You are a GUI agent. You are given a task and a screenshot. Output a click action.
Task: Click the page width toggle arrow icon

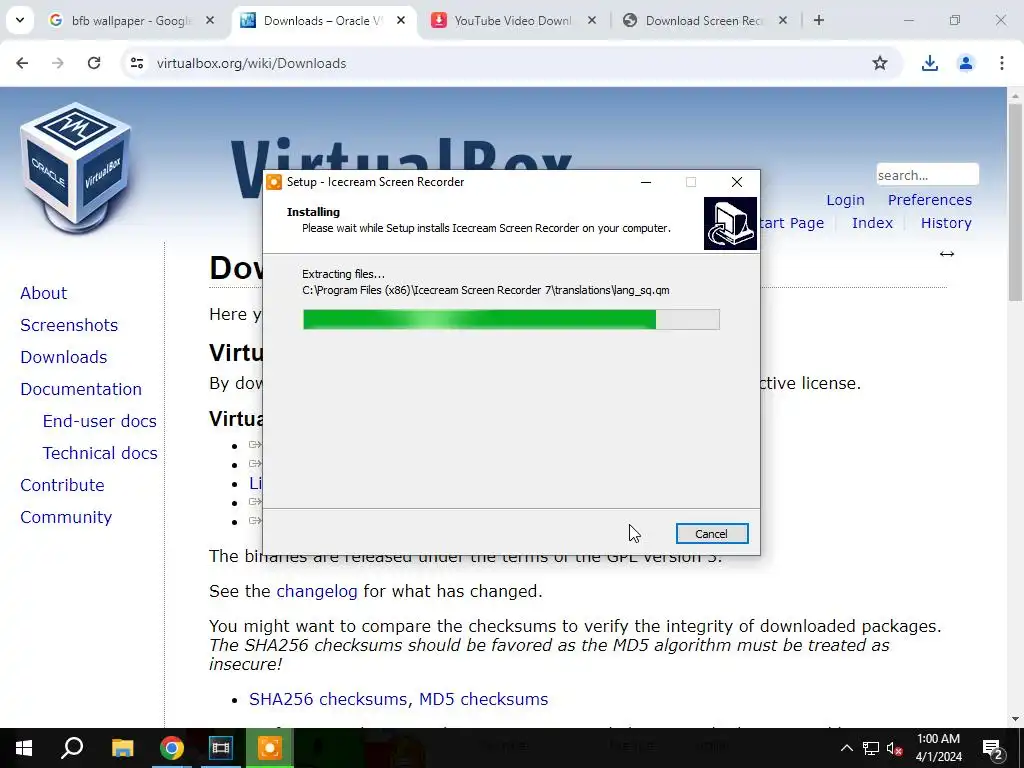tap(946, 254)
